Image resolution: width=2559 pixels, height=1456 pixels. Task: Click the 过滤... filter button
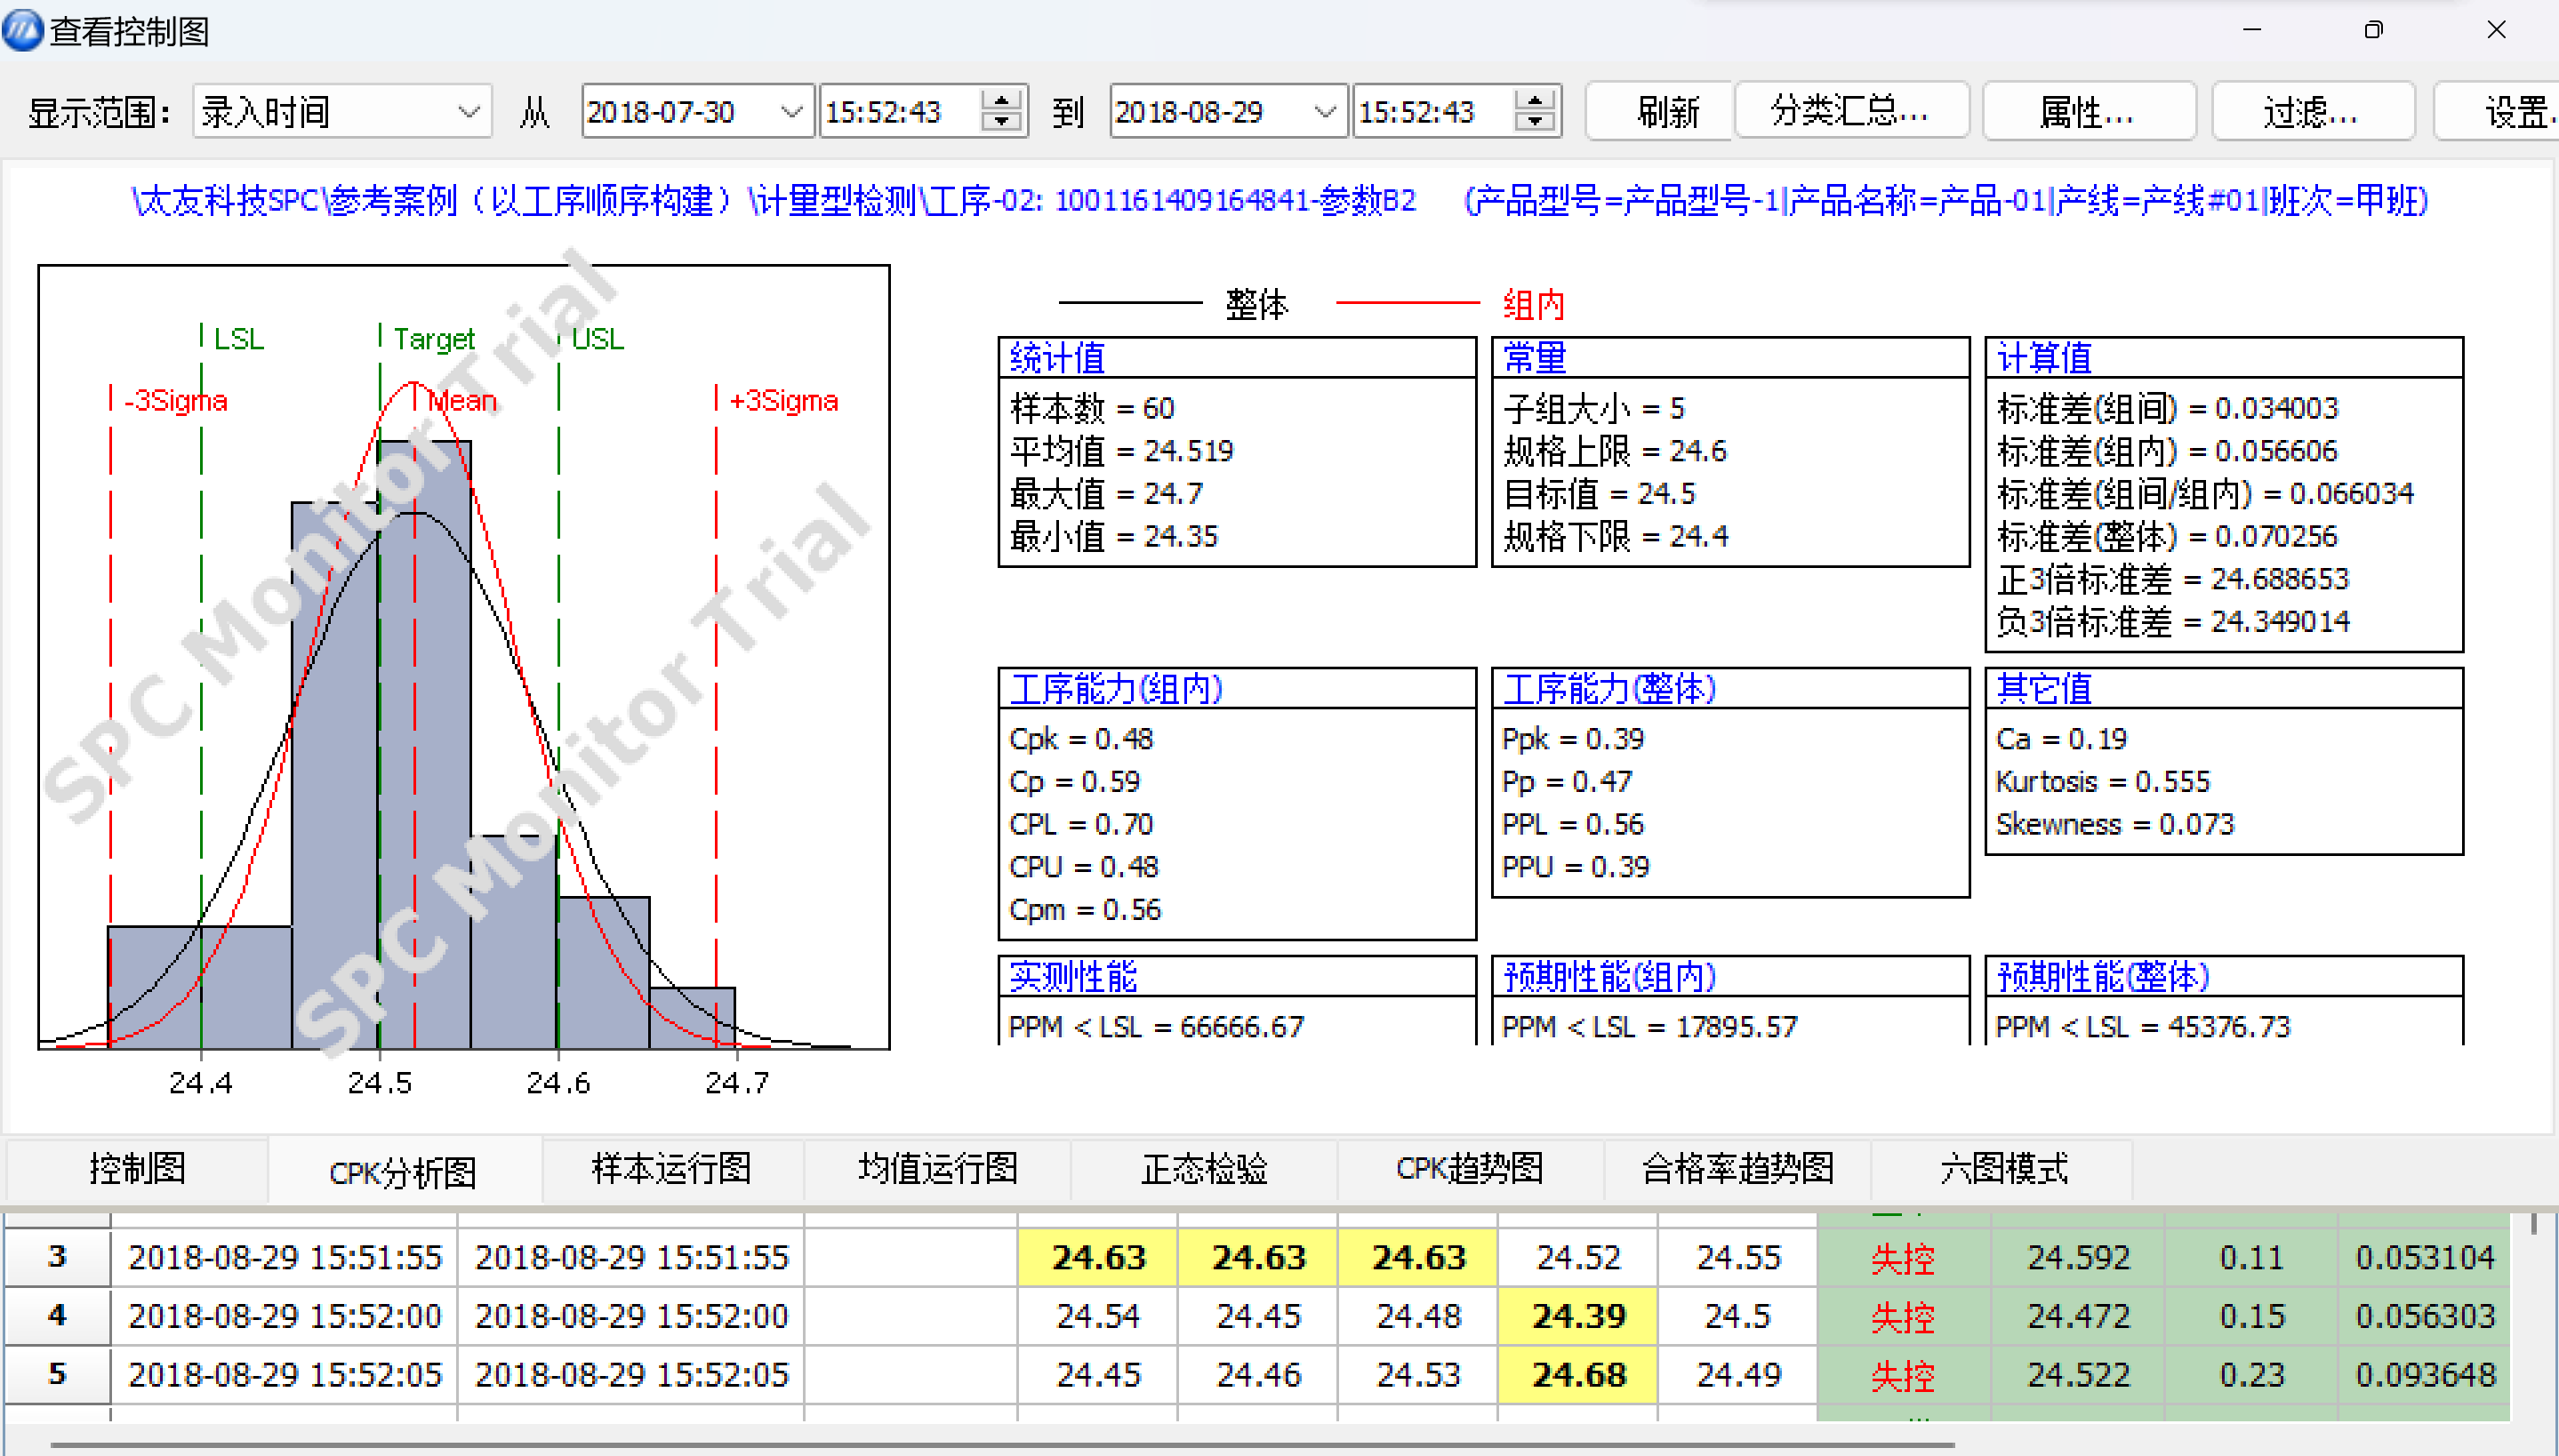[x=2310, y=111]
